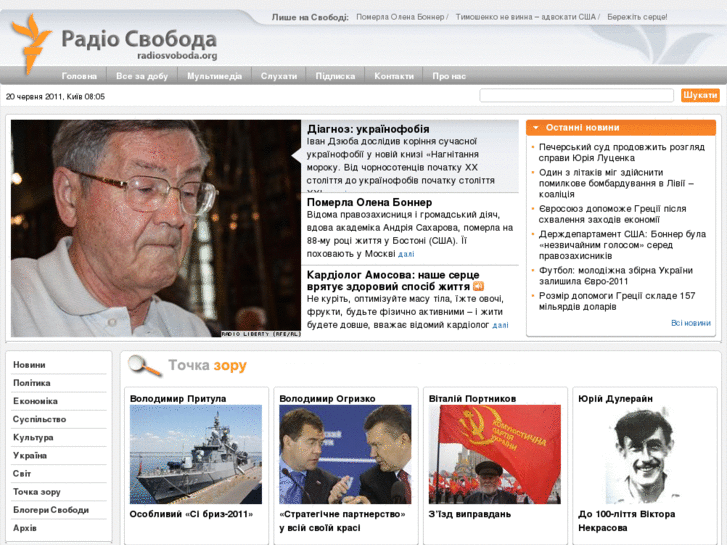Open top link Тимошенко не винна – адвокати США
Screen dimensions: 727x545
(525, 17)
